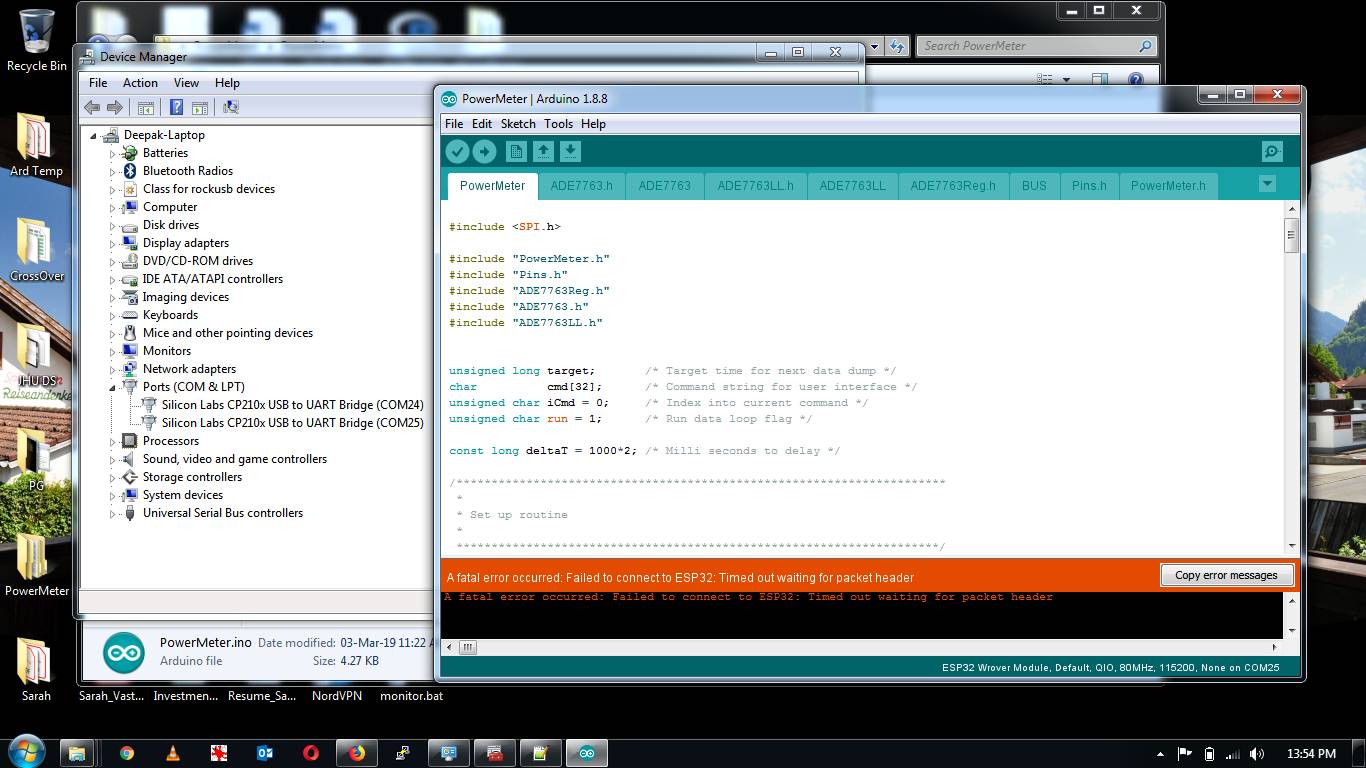This screenshot has height=768, width=1366.
Task: Open Arduino Sketch menu
Action: tap(518, 124)
